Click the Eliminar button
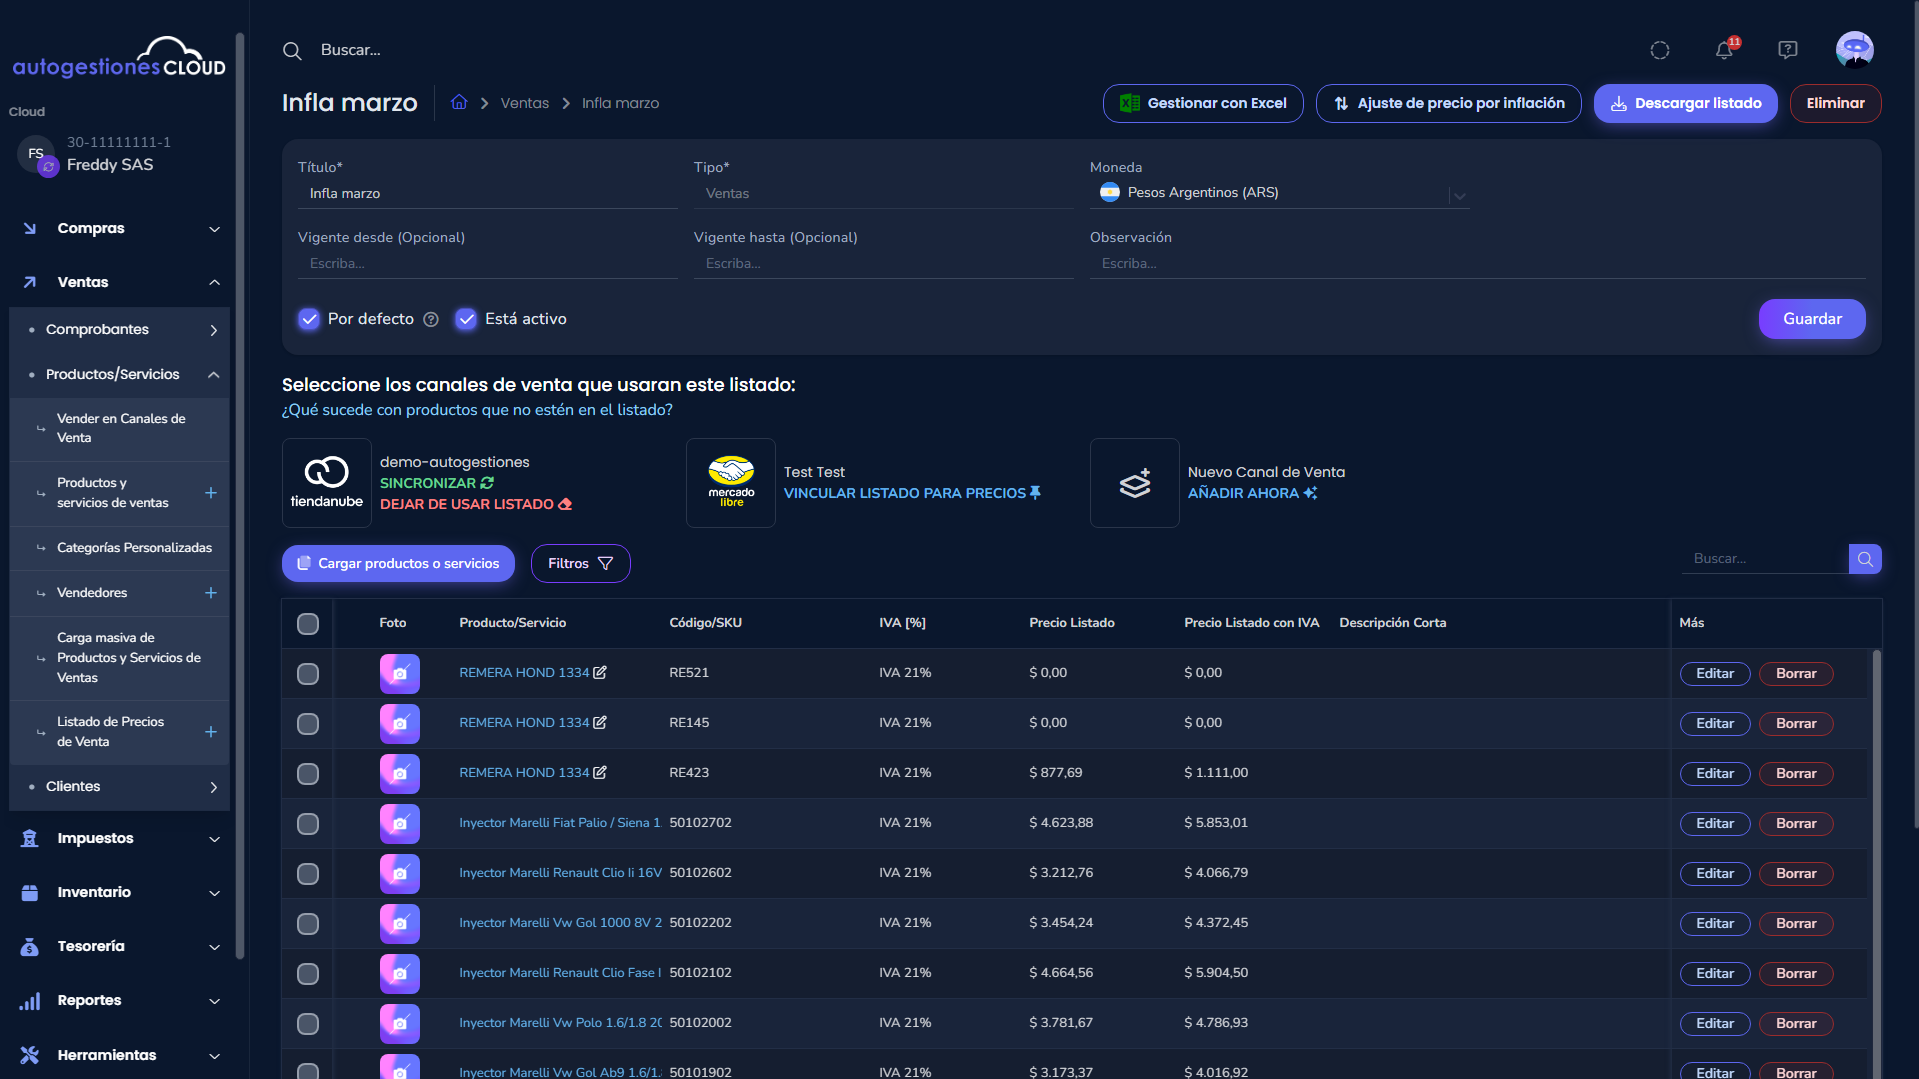 click(x=1835, y=103)
